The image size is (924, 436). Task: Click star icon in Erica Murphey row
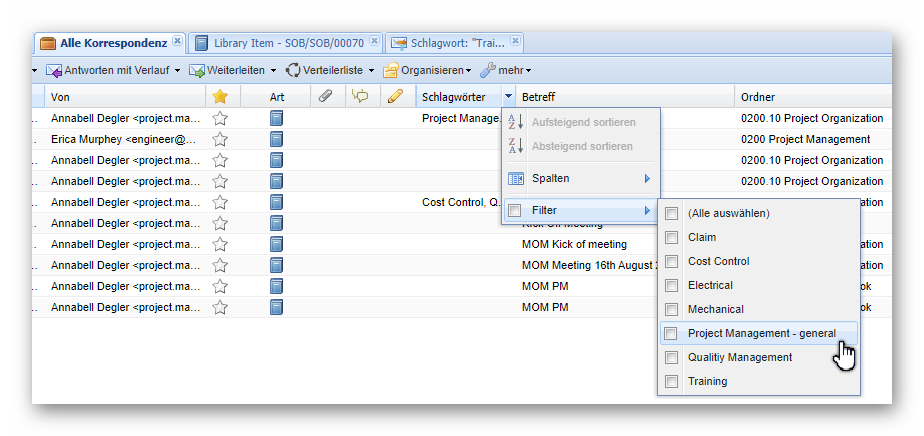click(x=220, y=139)
